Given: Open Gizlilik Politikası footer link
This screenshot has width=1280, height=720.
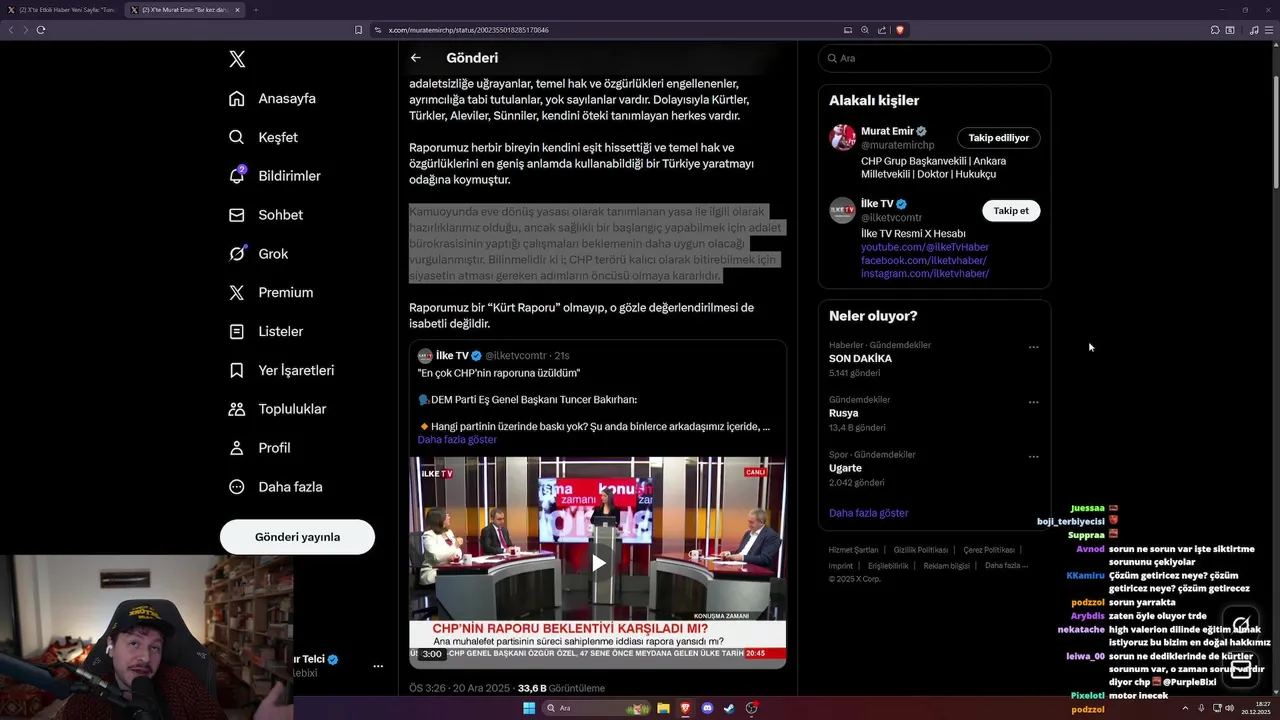Looking at the screenshot, I should pos(921,550).
